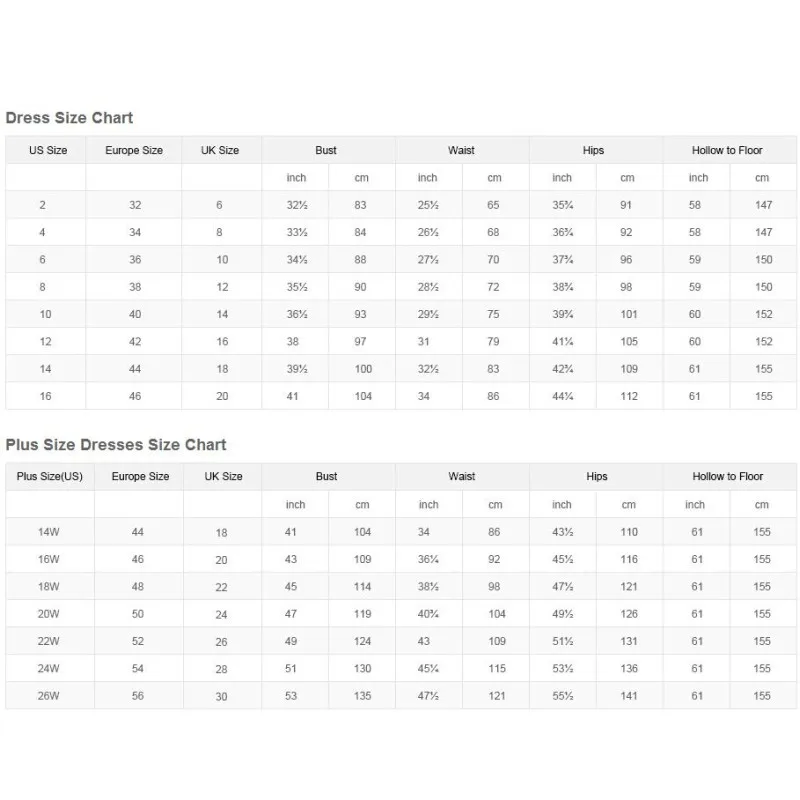This screenshot has width=800, height=800.
Task: Select the Waist header in the plus size chart
Action: coord(462,476)
